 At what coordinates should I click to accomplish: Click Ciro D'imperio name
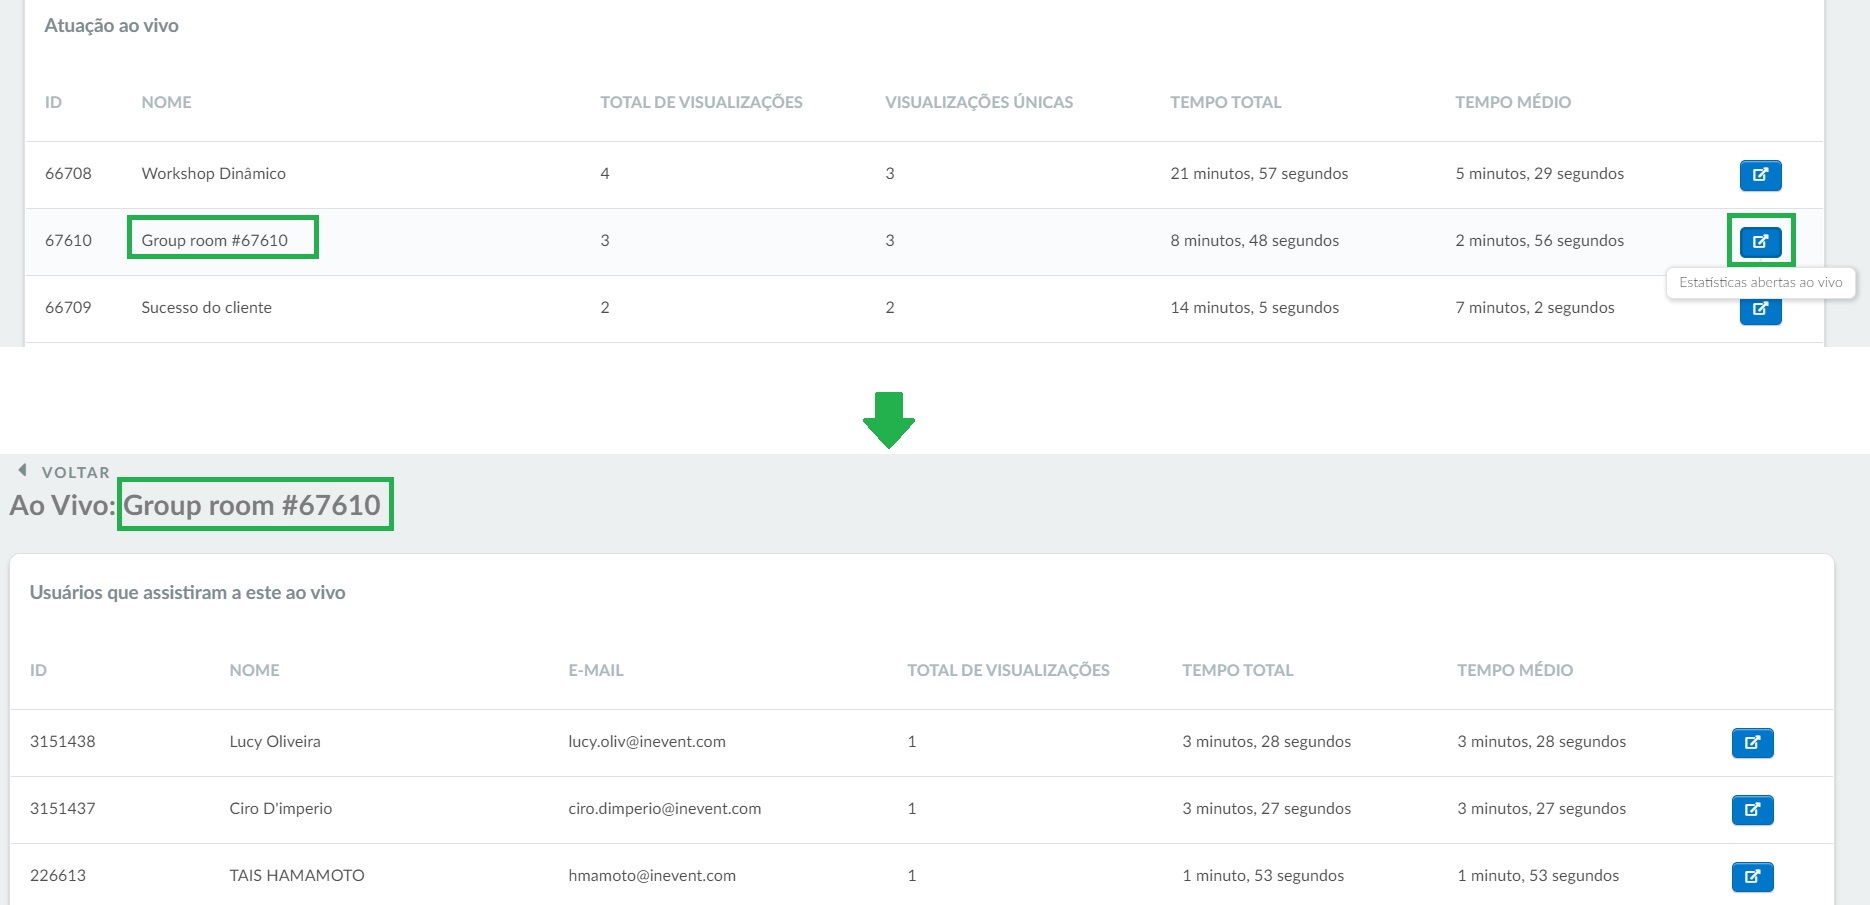tap(280, 808)
